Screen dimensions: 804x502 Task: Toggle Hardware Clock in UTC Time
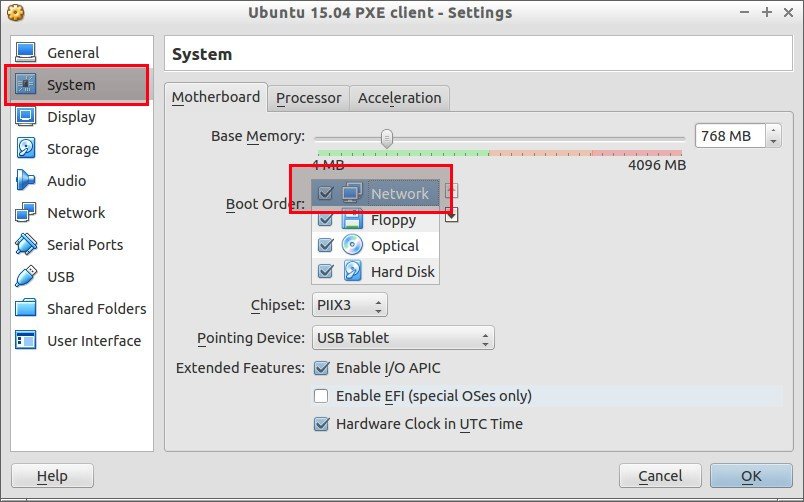[321, 424]
